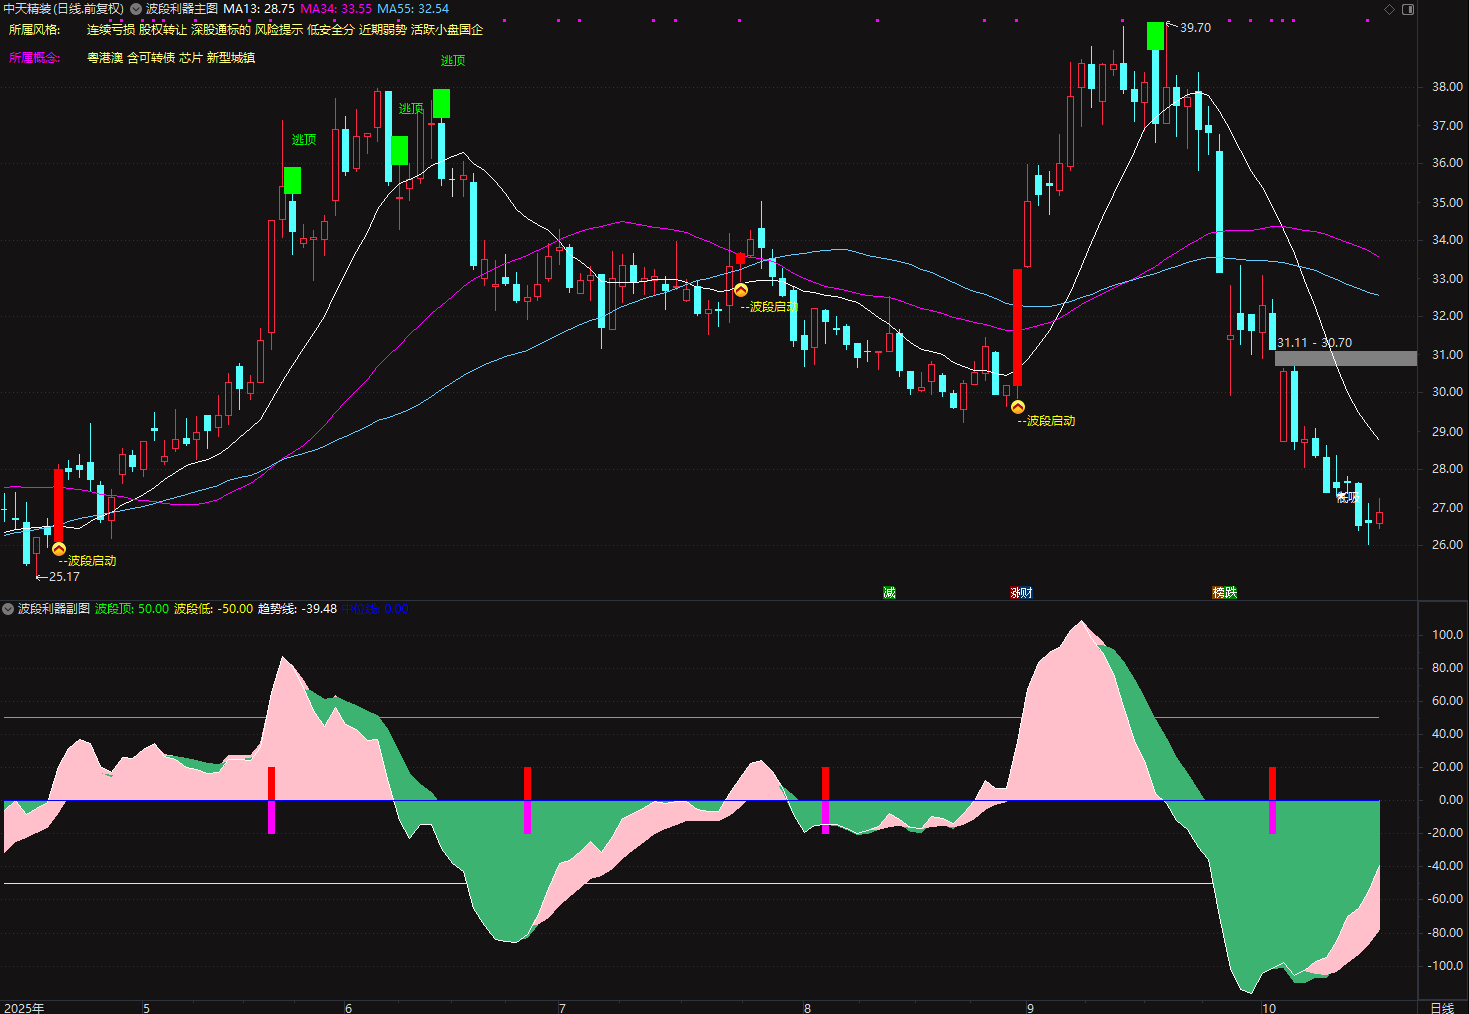Click the month 6 label on time axis
The image size is (1469, 1014).
[348, 1008]
